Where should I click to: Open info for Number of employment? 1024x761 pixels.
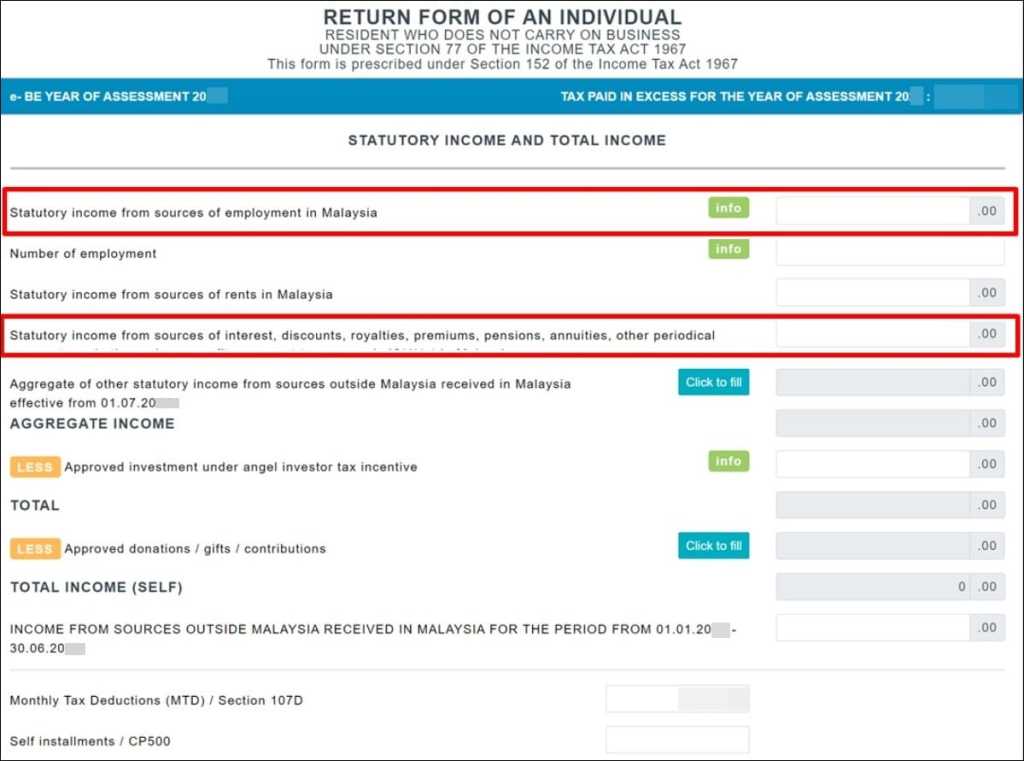(728, 249)
